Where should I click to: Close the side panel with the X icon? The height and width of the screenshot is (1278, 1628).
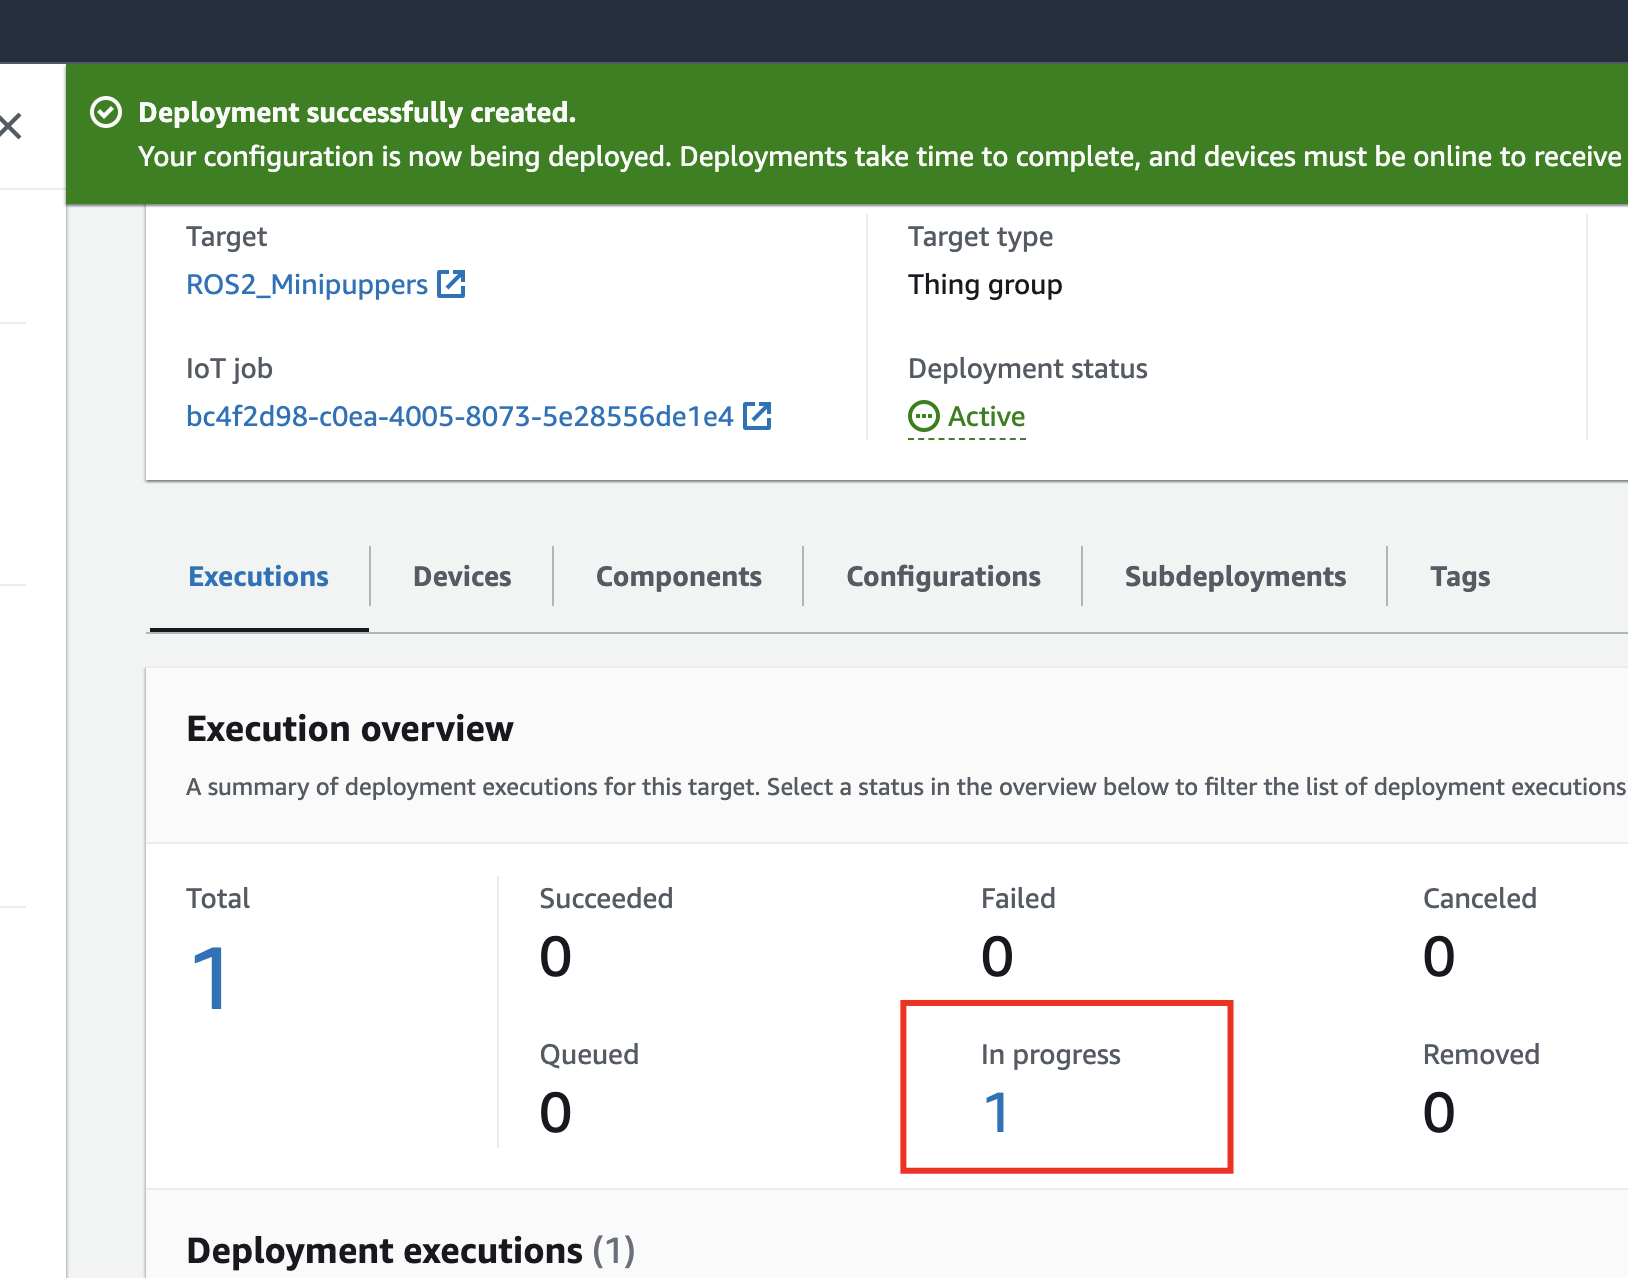pos(10,126)
